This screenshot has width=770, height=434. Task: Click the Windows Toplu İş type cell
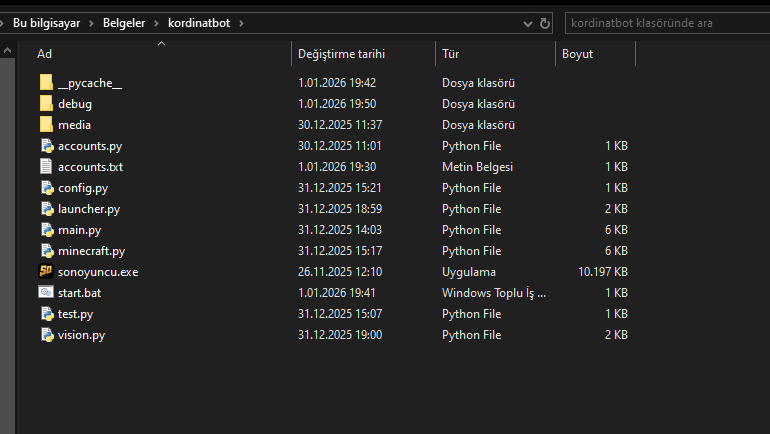point(494,293)
